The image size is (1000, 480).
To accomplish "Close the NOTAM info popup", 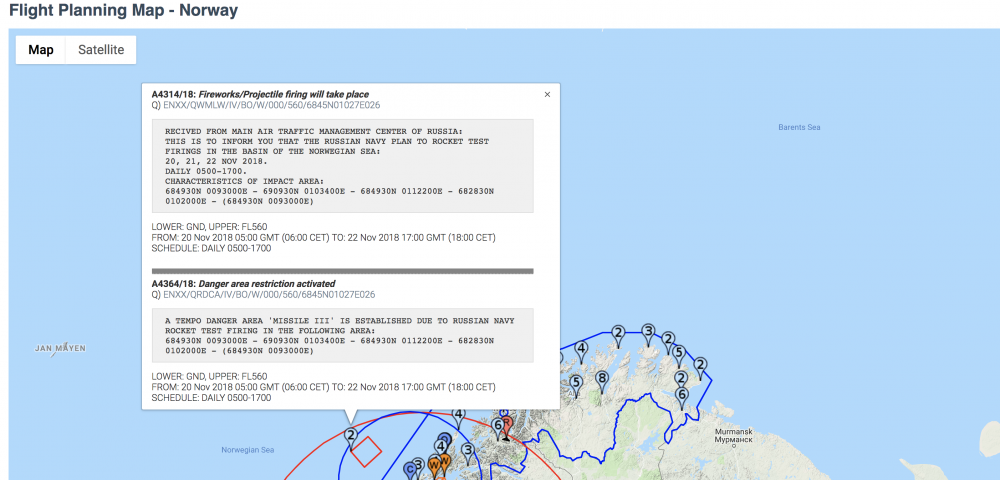I will click(547, 94).
